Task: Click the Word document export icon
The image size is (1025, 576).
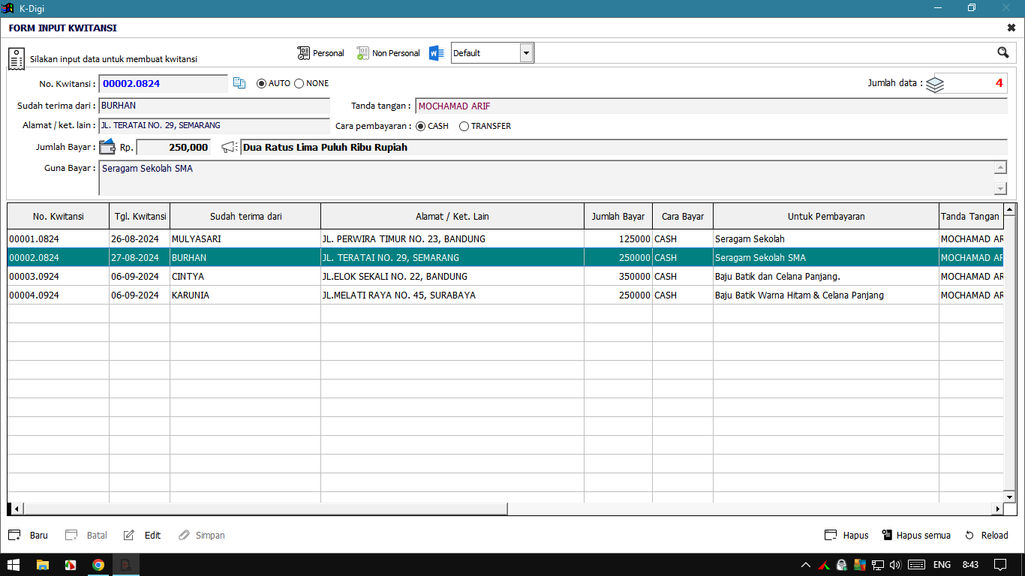Action: tap(436, 53)
